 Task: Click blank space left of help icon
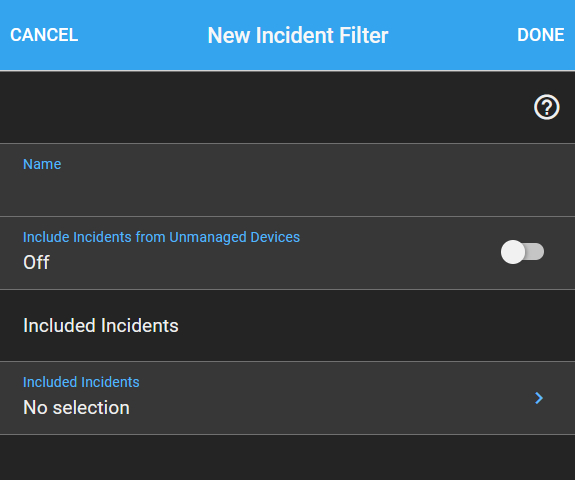264,107
